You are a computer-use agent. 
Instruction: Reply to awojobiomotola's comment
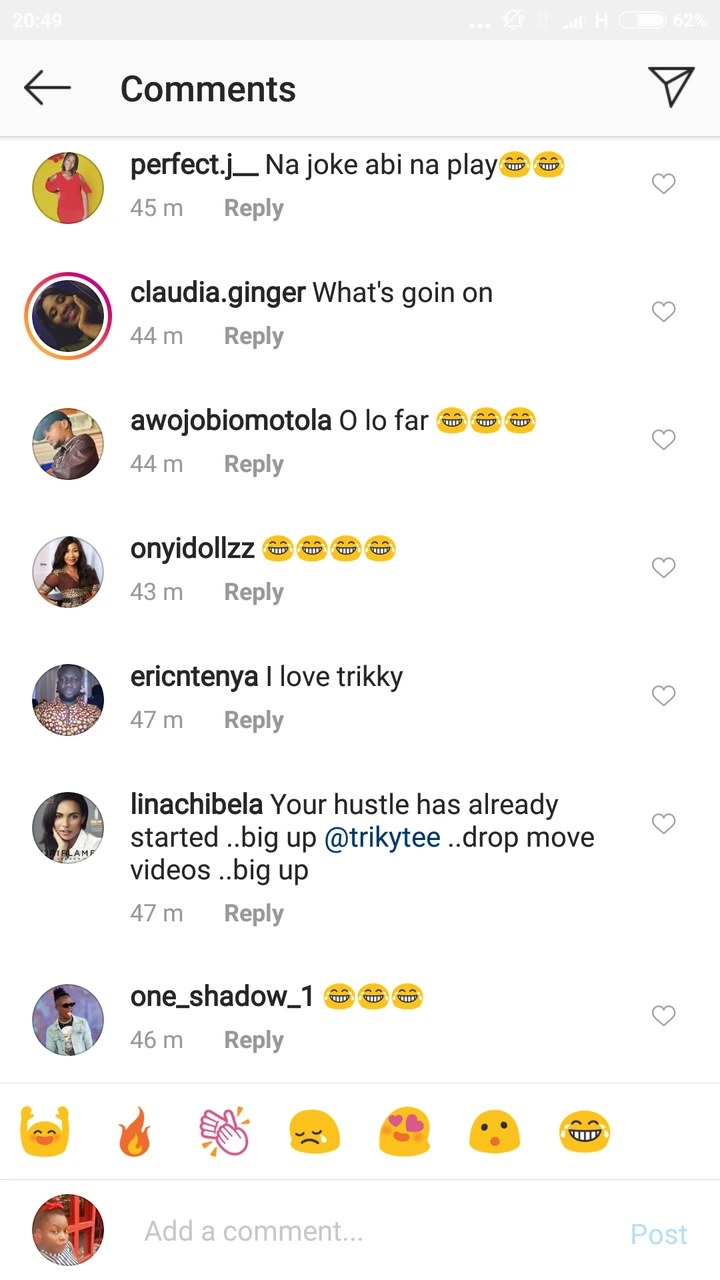pos(253,464)
